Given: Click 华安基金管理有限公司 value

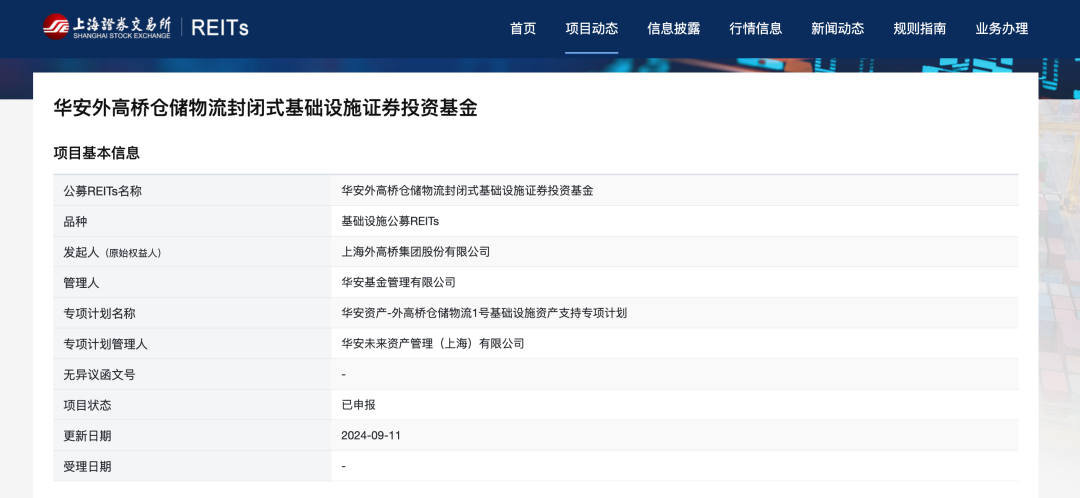Looking at the screenshot, I should (x=398, y=282).
